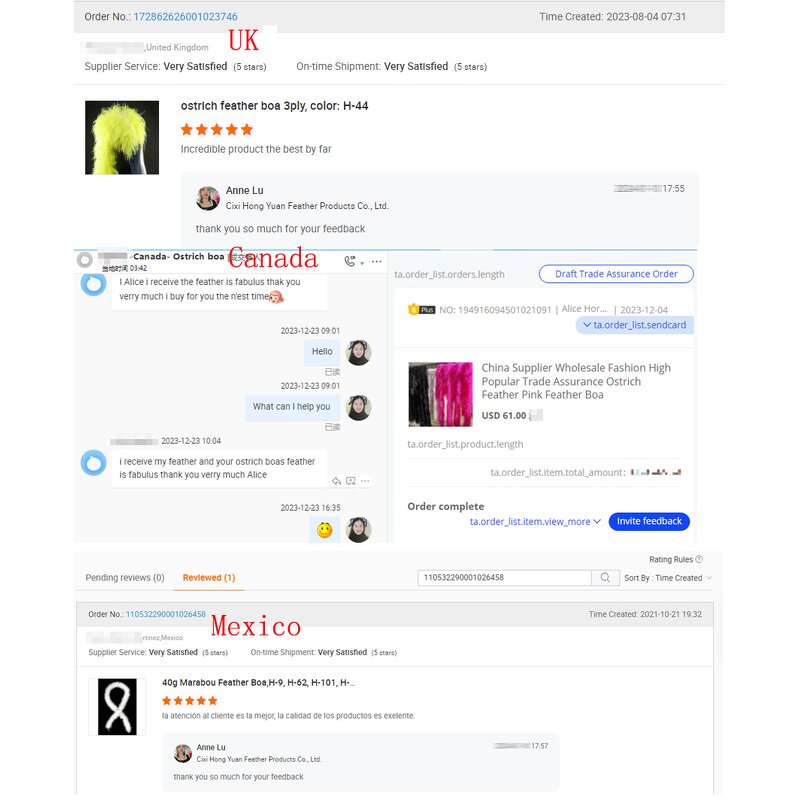Open order number 172862626001023746 link
The width and height of the screenshot is (800, 800).
185,17
